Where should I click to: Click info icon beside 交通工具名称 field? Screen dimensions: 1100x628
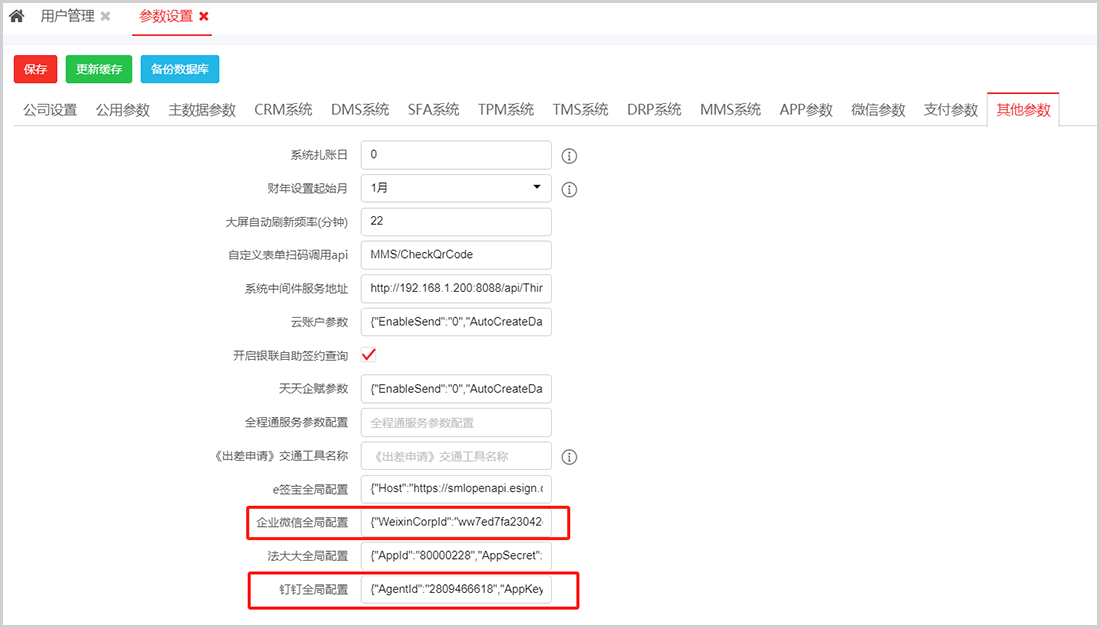coord(570,457)
